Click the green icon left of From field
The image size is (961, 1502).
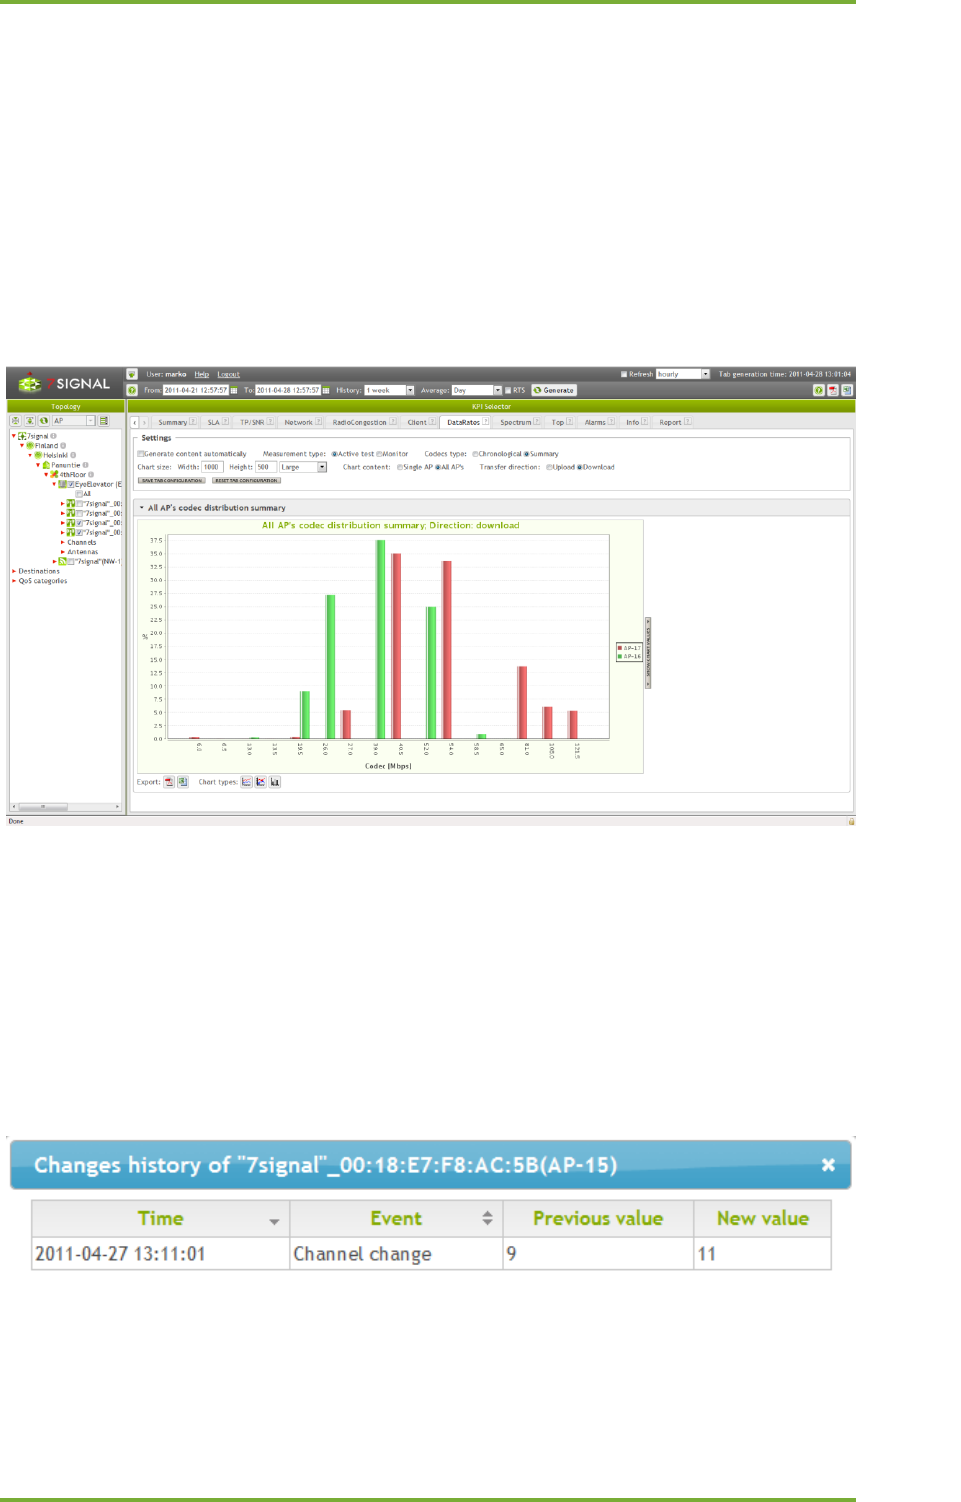coord(132,390)
